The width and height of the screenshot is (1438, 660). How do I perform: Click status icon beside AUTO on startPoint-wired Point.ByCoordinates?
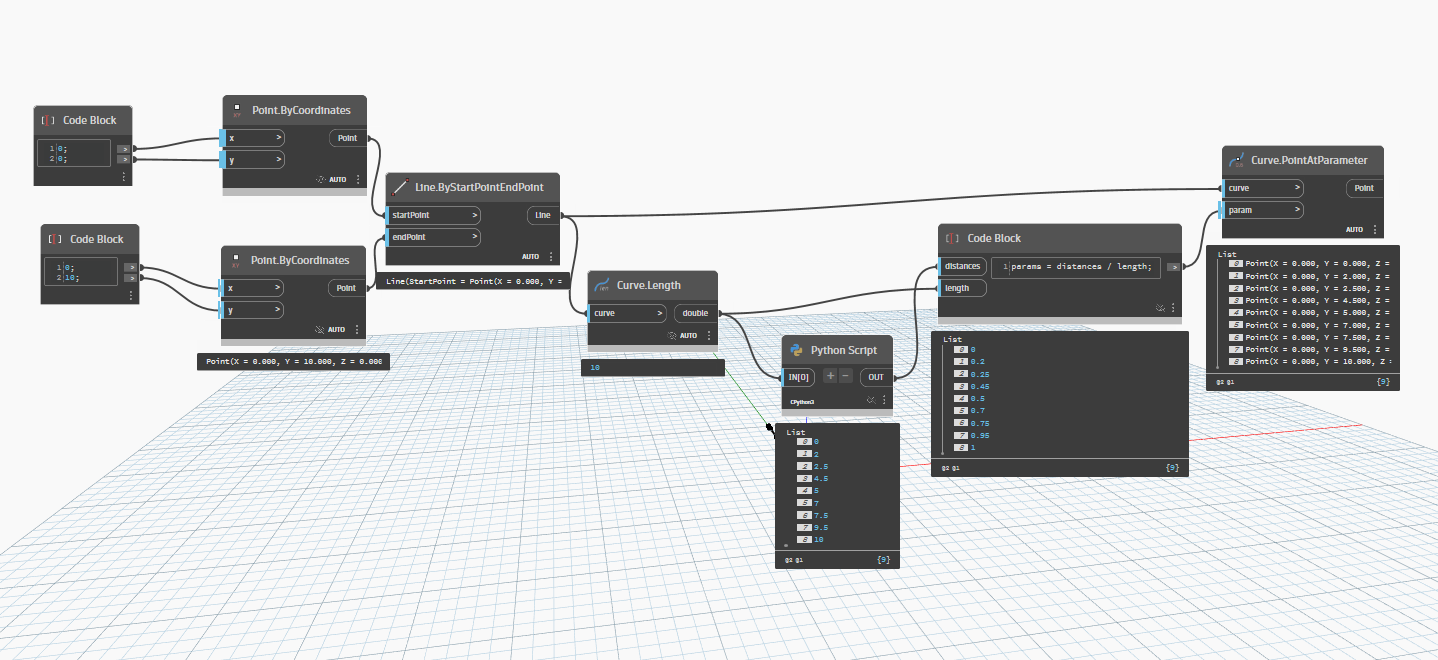[320, 180]
